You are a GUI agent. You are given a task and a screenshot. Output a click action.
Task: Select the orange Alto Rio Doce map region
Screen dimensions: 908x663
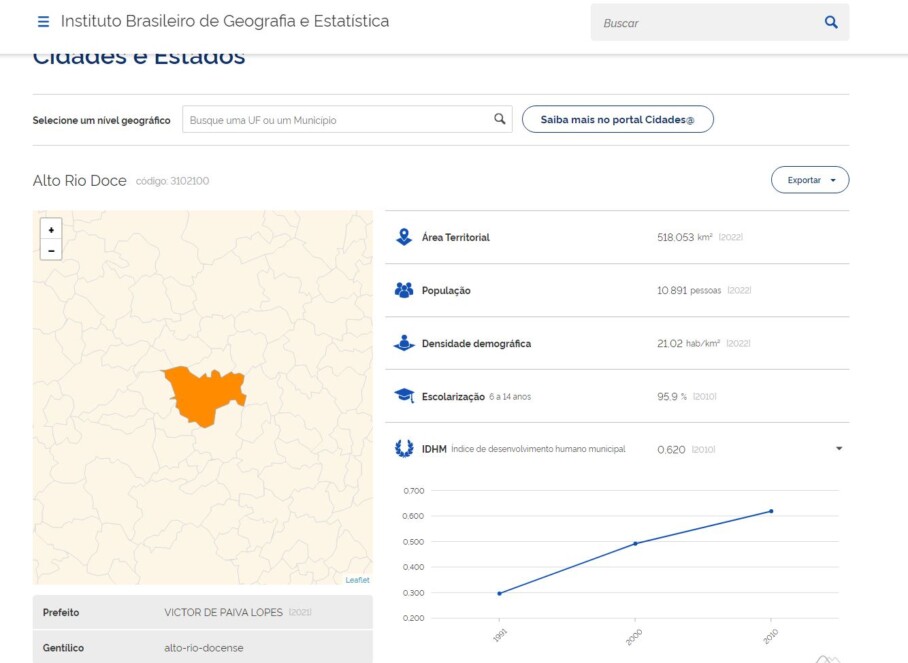[x=203, y=396]
